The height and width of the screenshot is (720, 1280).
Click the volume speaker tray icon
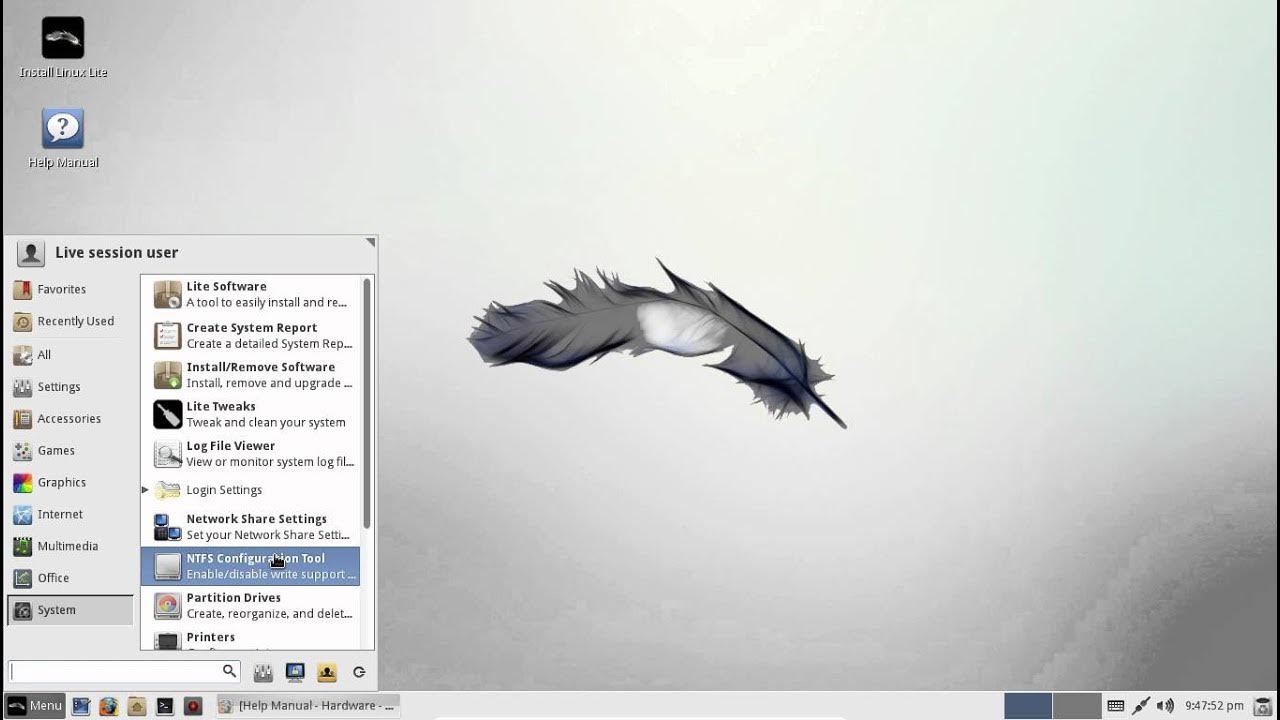[x=1165, y=706]
